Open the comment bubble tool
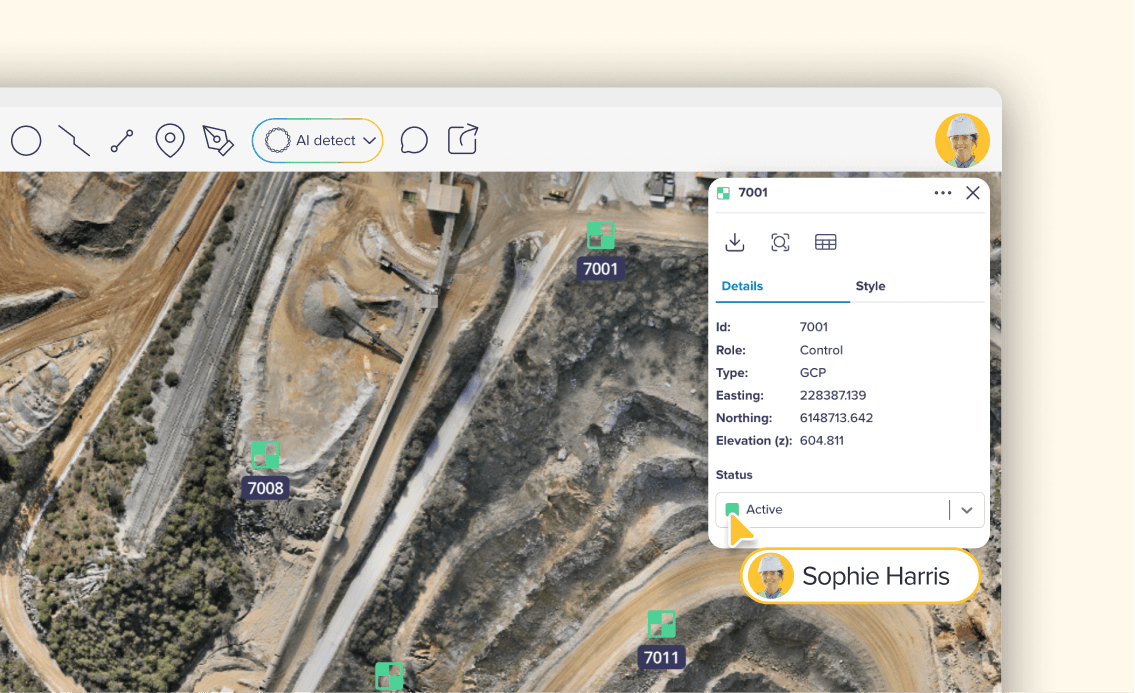The image size is (1135, 693). click(414, 140)
